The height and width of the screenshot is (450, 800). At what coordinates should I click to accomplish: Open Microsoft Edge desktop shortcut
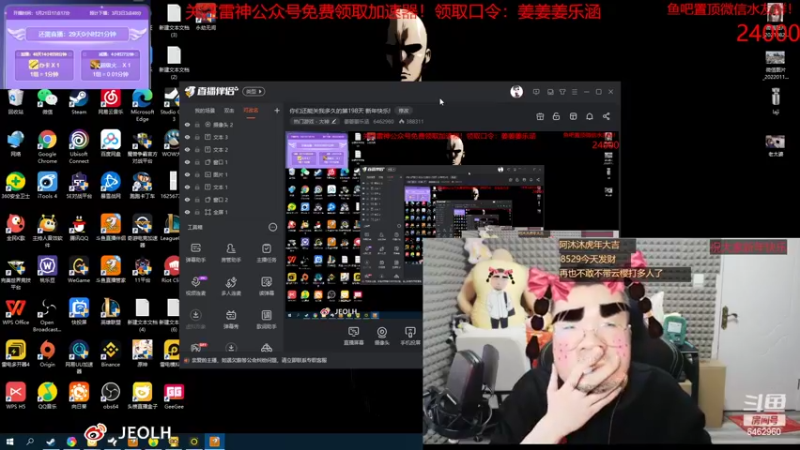[142, 105]
